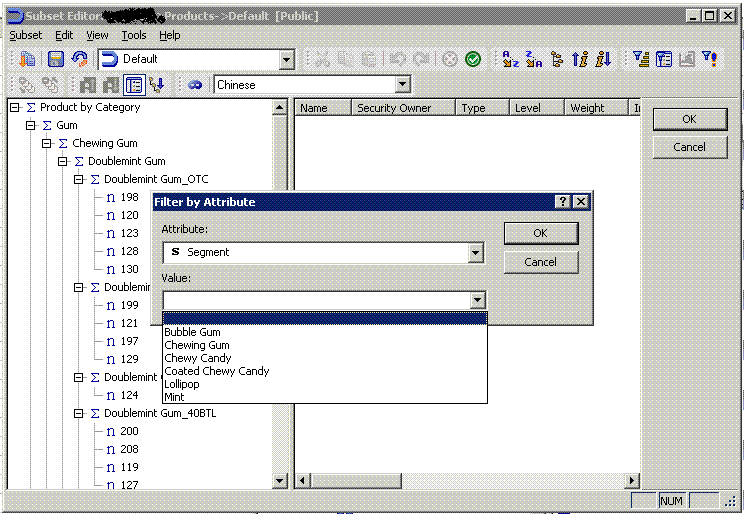Collapse the Product by Category node
The height and width of the screenshot is (514, 744).
(15, 107)
